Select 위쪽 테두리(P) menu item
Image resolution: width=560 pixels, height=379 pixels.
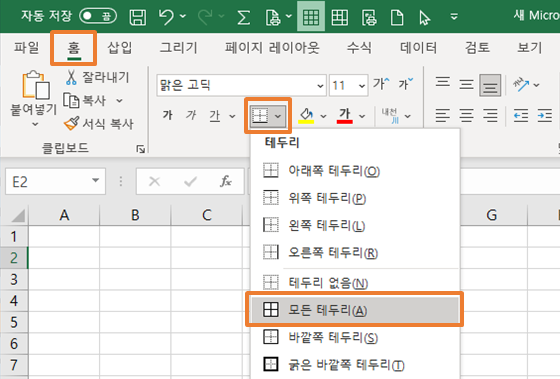355,198
